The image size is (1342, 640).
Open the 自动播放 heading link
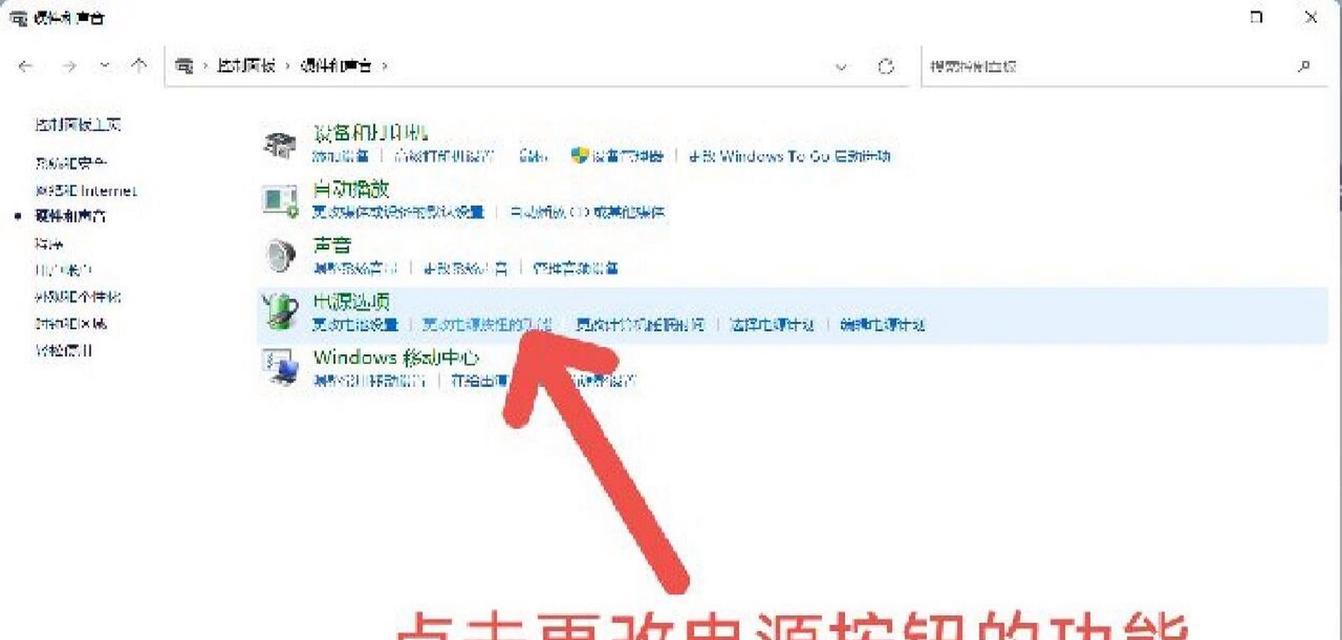pos(351,189)
